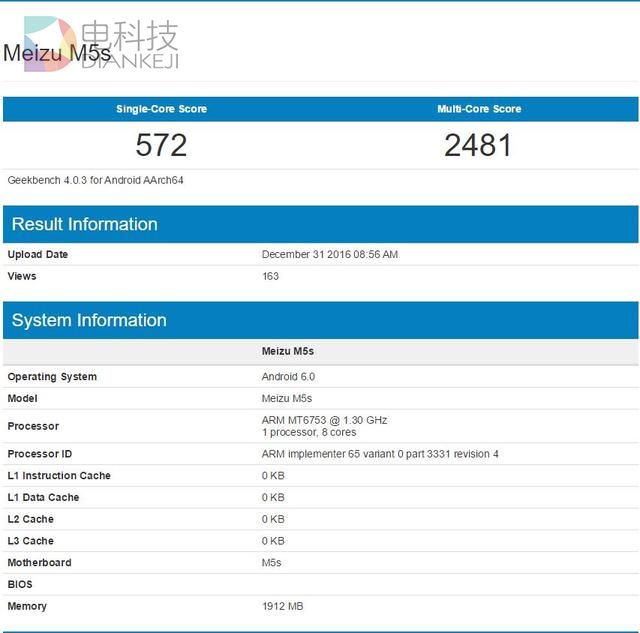Screen dimensions: 640x633
Task: Select the December 31 2016 08:56 AM value
Action: click(330, 254)
